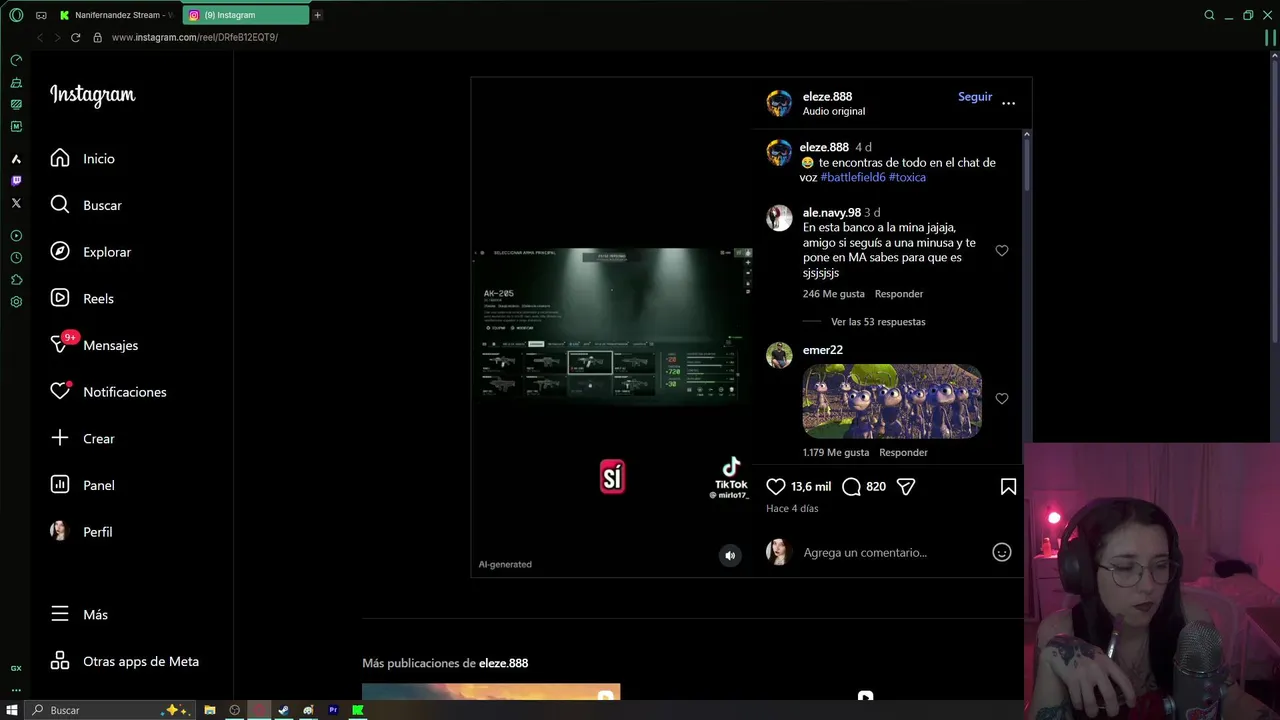Open Reels in Instagram sidebar
This screenshot has height=720, width=1280.
[82, 298]
